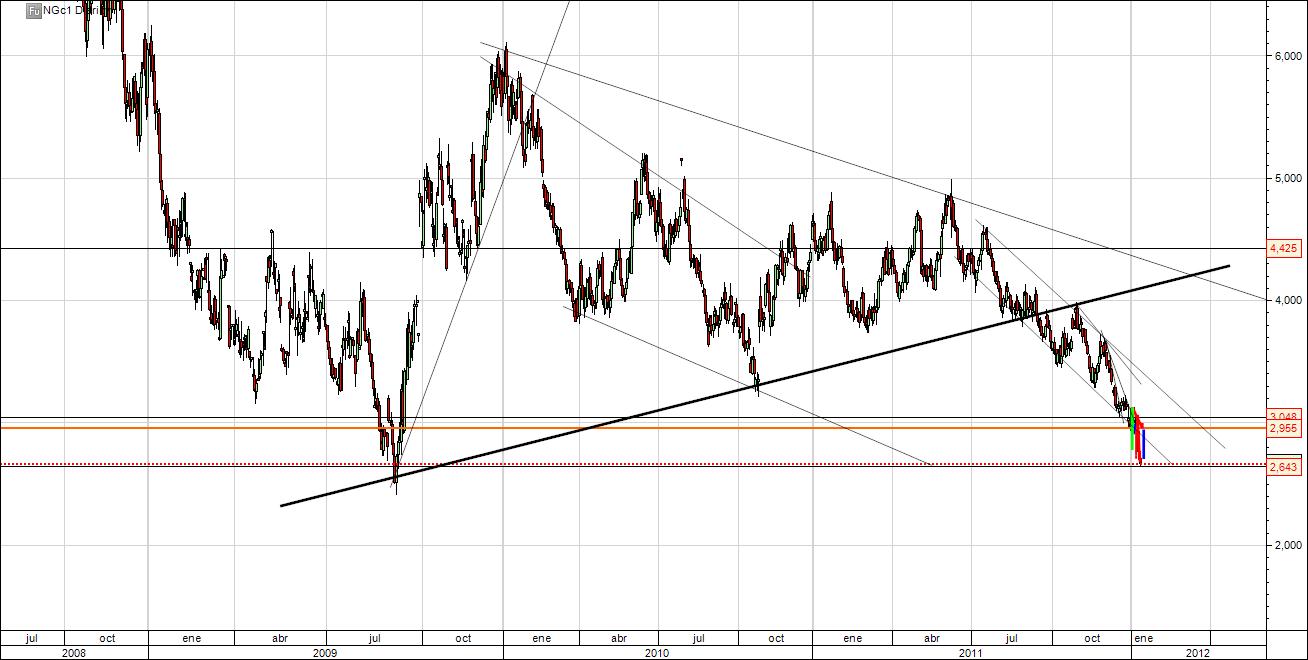Click the 4,000 price axis label
Image resolution: width=1308 pixels, height=660 pixels.
tap(1287, 300)
